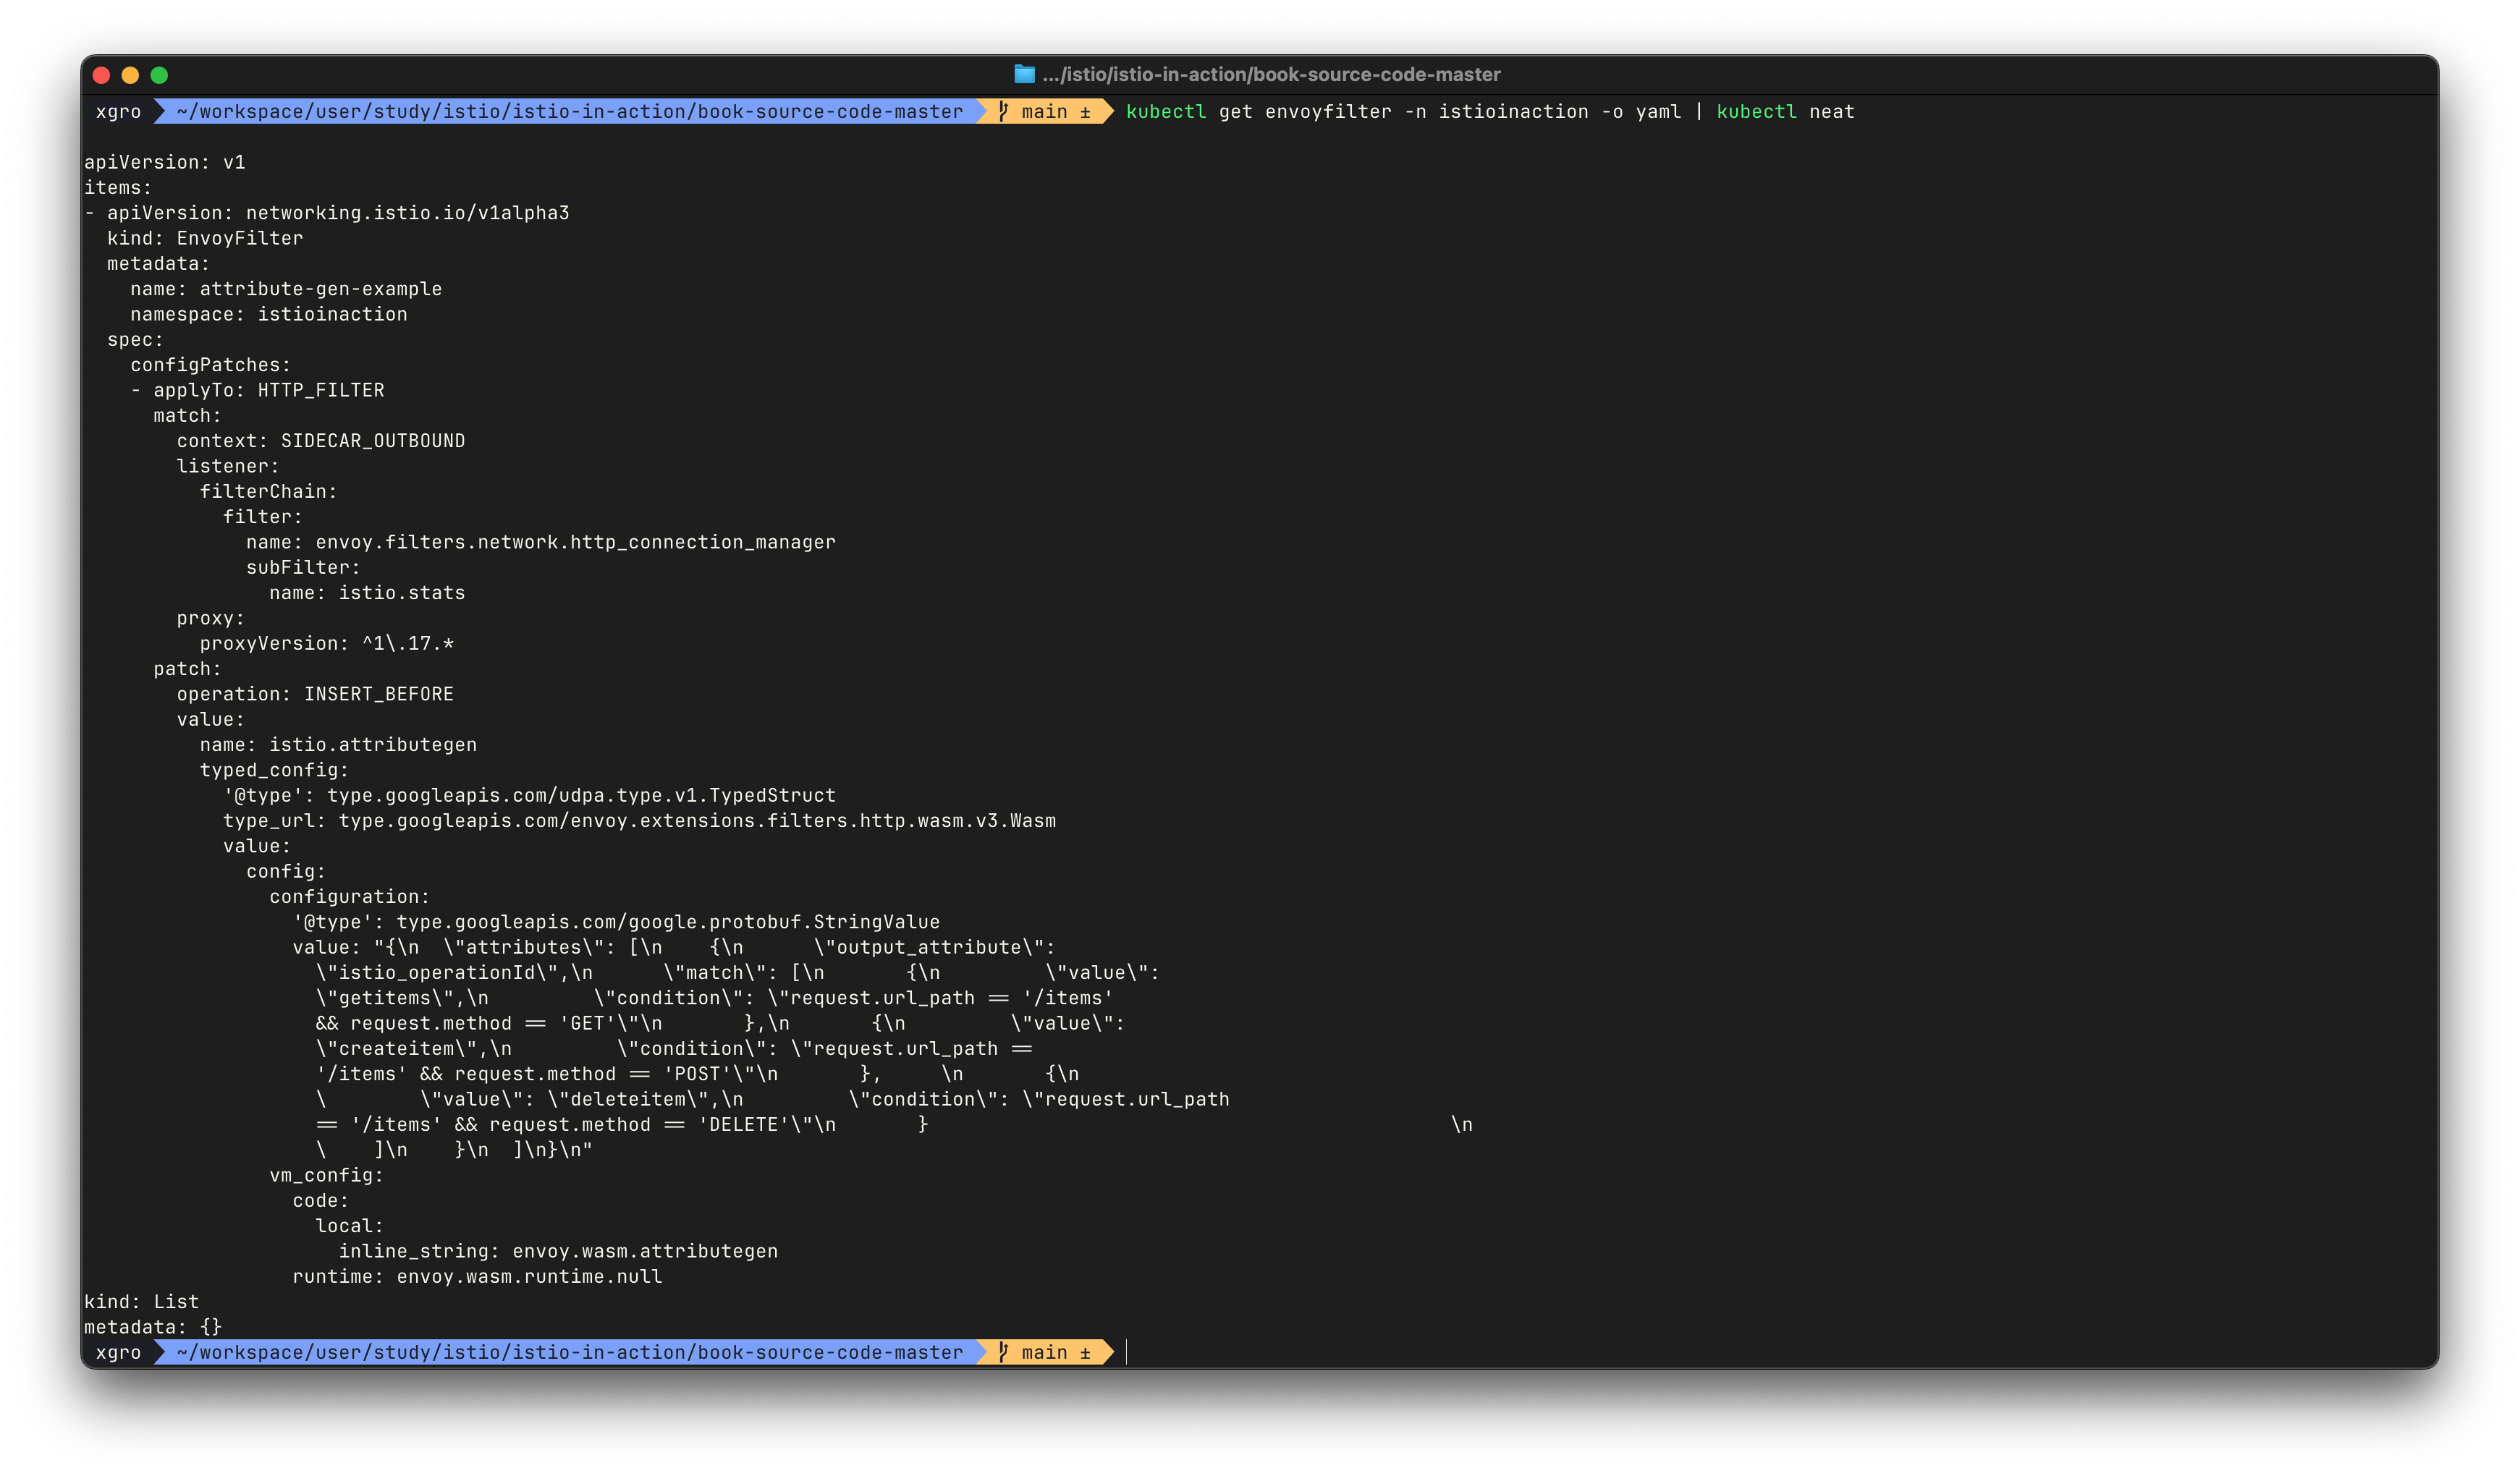Click 'main ±' segment in top prompt
The image size is (2520, 1476).
tap(1056, 111)
